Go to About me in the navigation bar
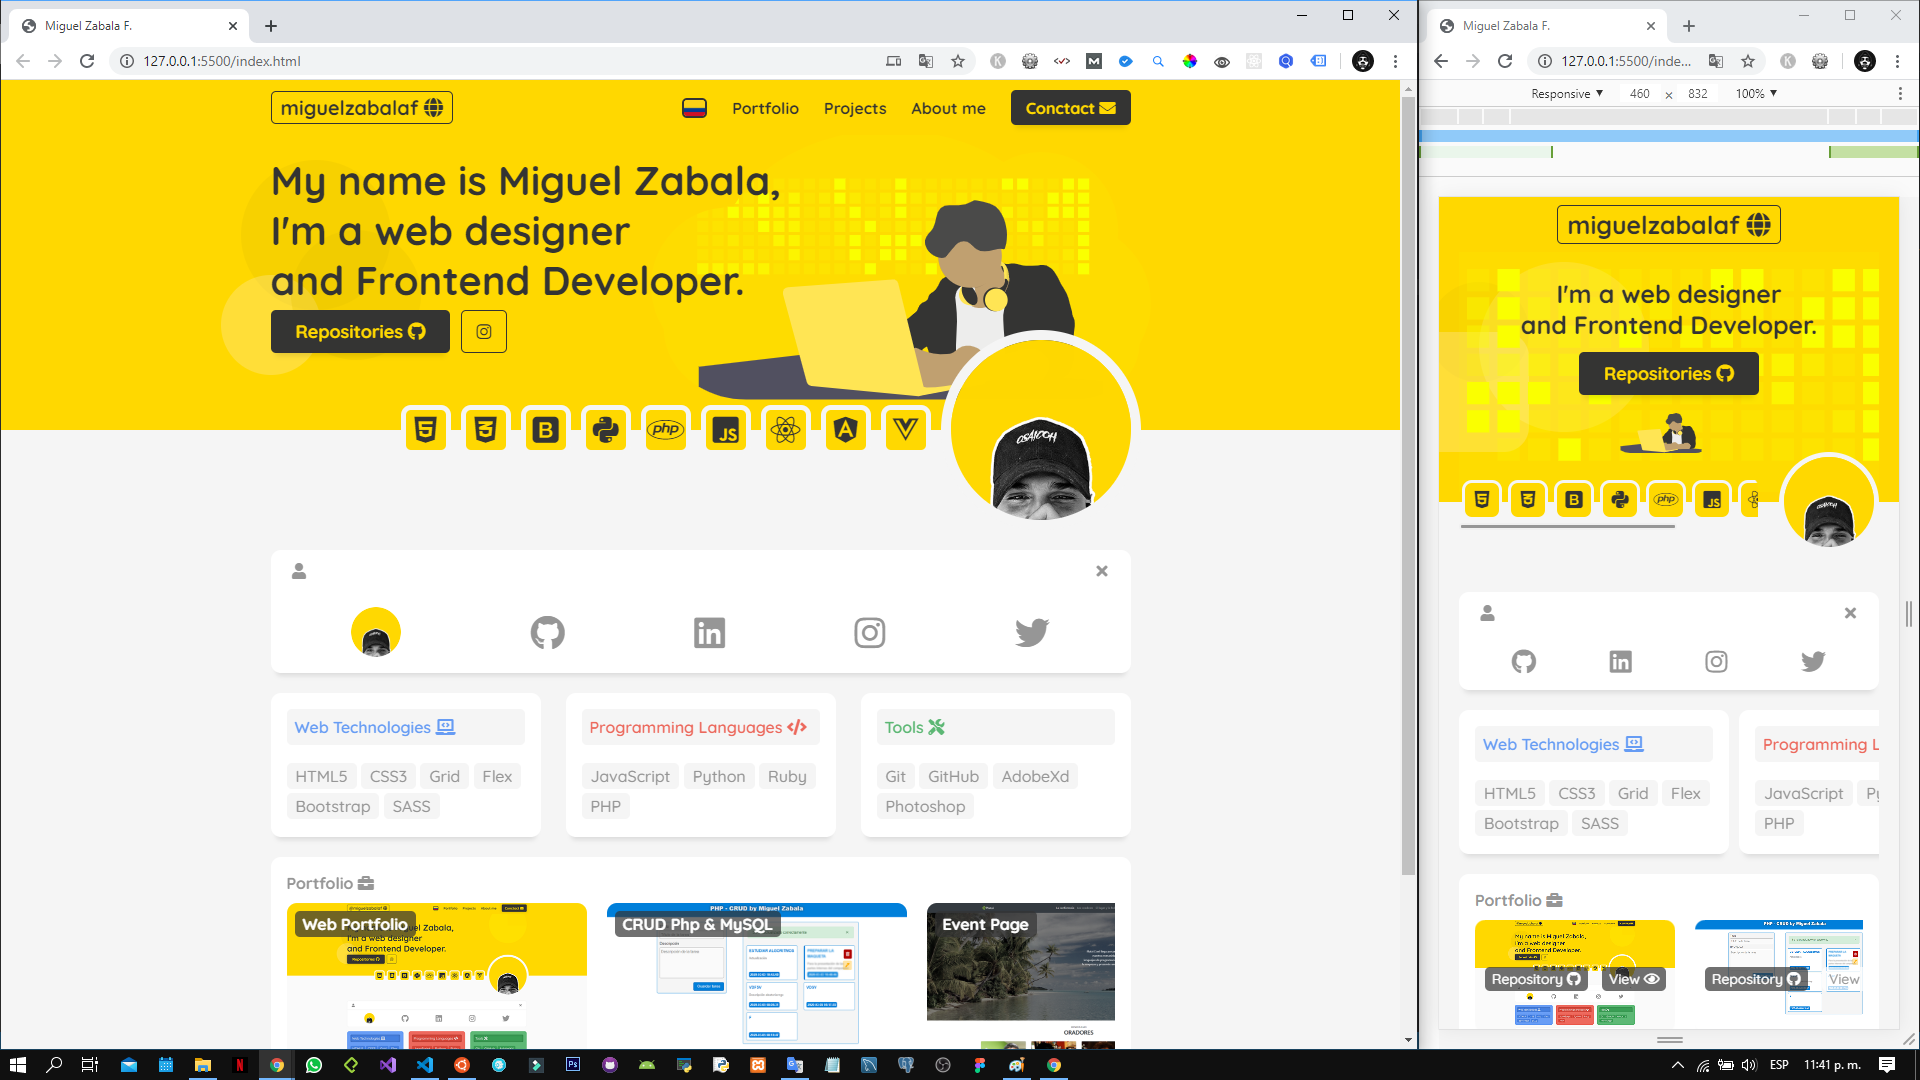Viewport: 1920px width, 1080px height. [x=948, y=108]
